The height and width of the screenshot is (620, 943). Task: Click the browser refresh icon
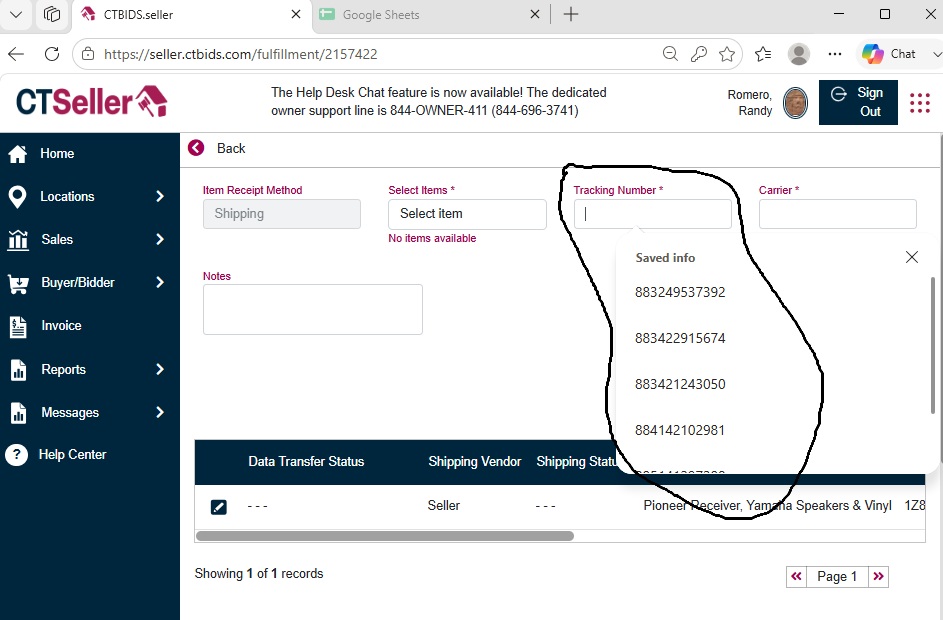(52, 54)
